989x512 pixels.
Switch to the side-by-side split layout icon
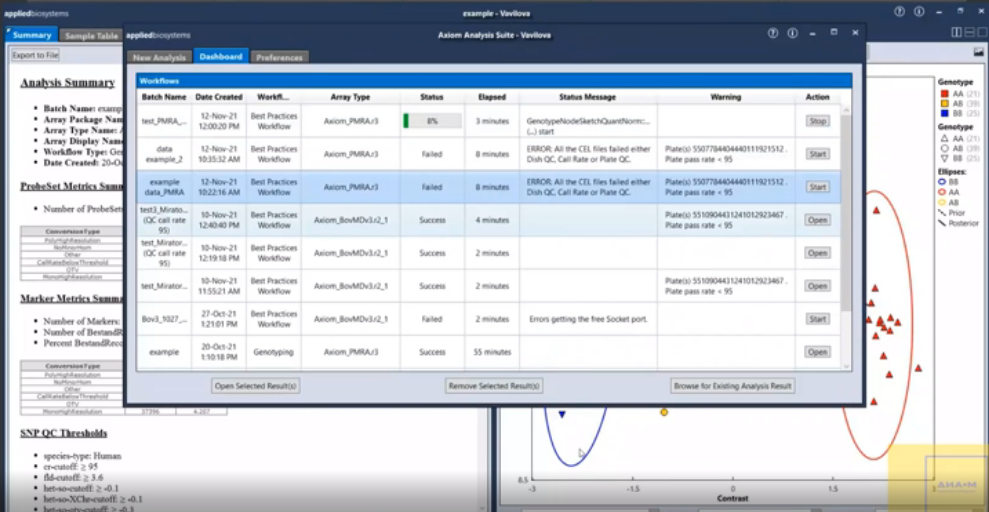click(x=957, y=32)
